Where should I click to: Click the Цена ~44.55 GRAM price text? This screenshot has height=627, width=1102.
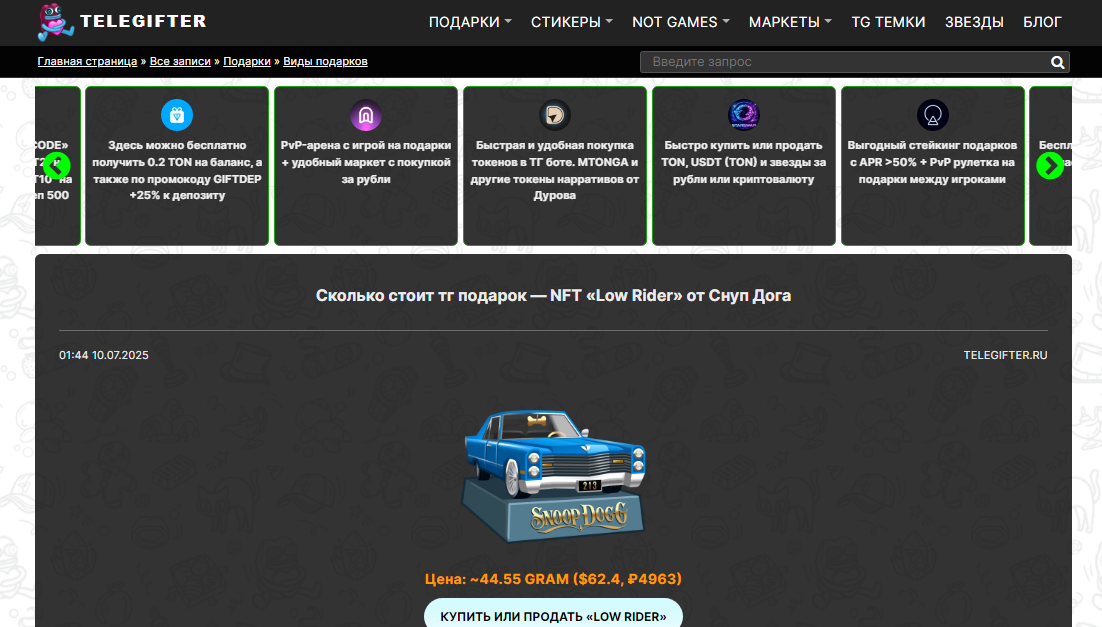click(x=553, y=579)
